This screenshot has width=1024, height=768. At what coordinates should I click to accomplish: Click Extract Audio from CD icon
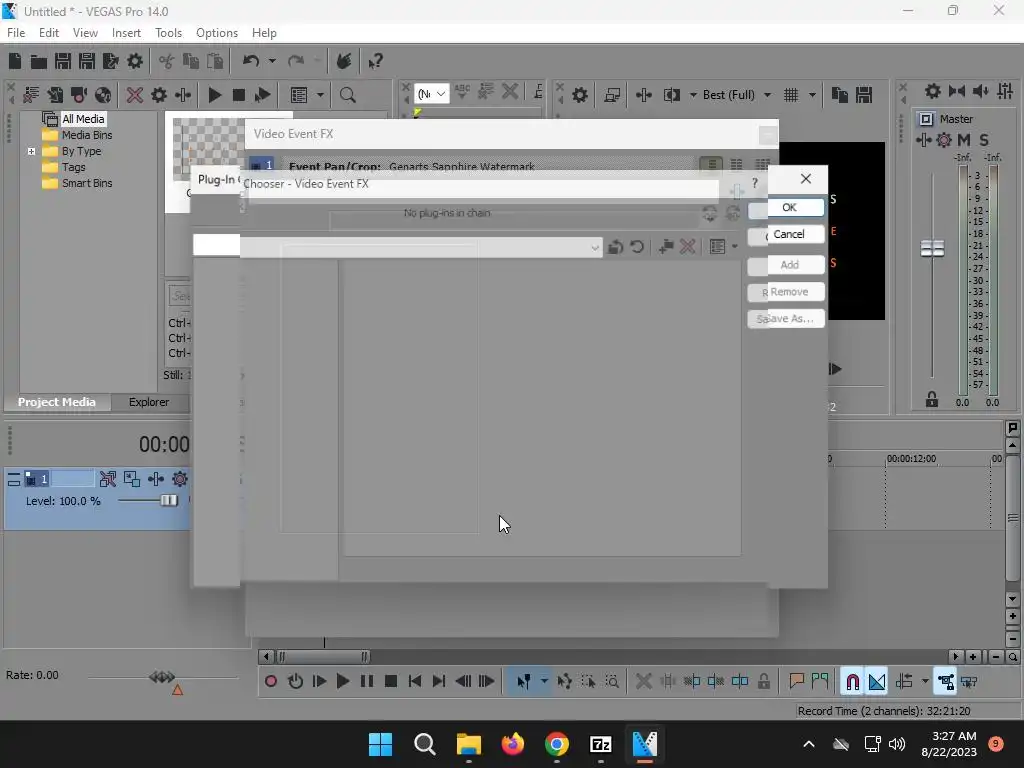click(103, 95)
